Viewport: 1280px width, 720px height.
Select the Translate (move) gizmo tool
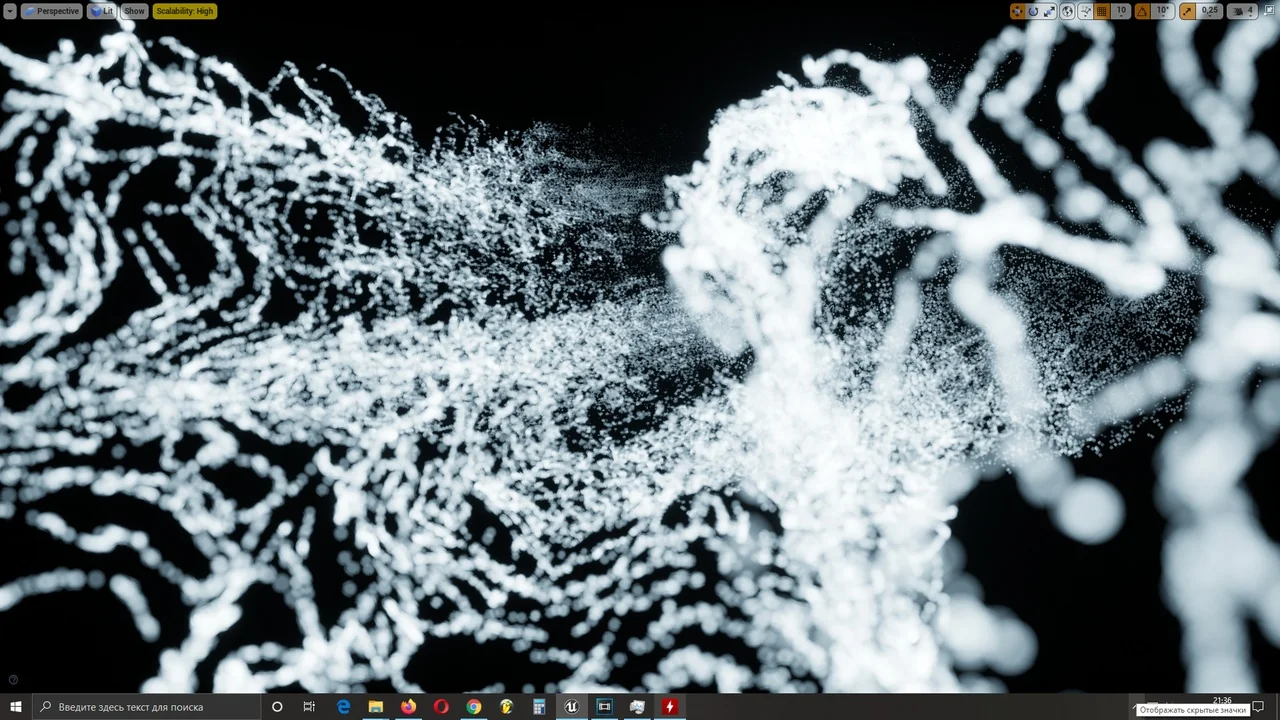click(1017, 11)
